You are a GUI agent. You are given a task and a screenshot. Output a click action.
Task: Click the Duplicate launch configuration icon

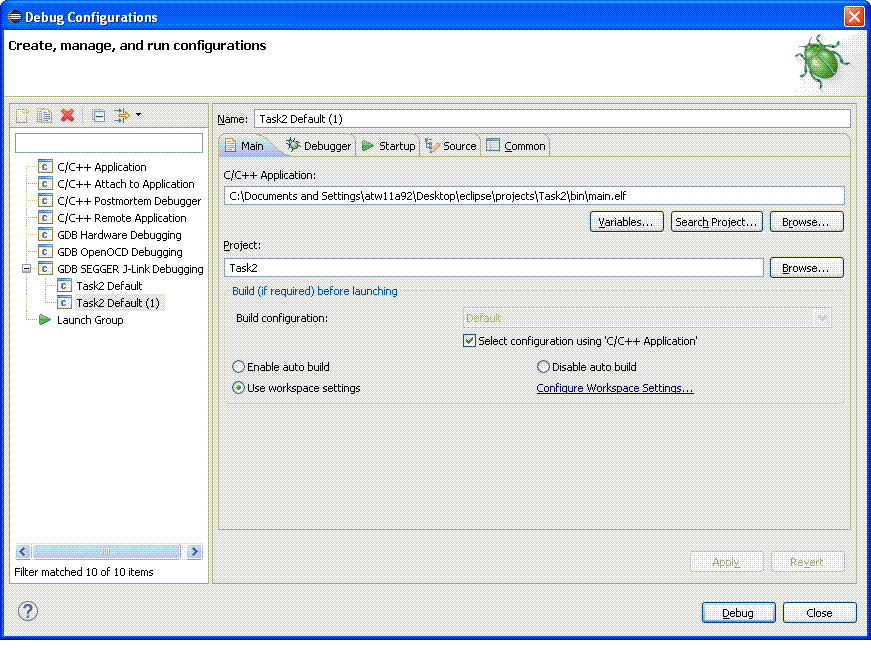click(44, 115)
